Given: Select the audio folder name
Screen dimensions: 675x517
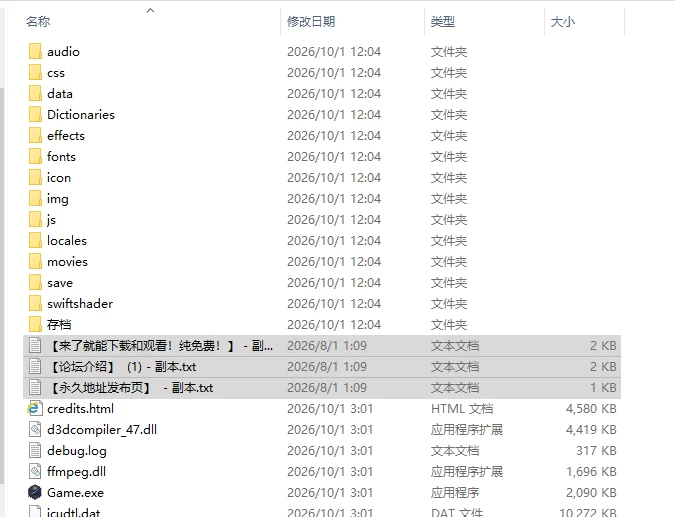Looking at the screenshot, I should coord(63,52).
